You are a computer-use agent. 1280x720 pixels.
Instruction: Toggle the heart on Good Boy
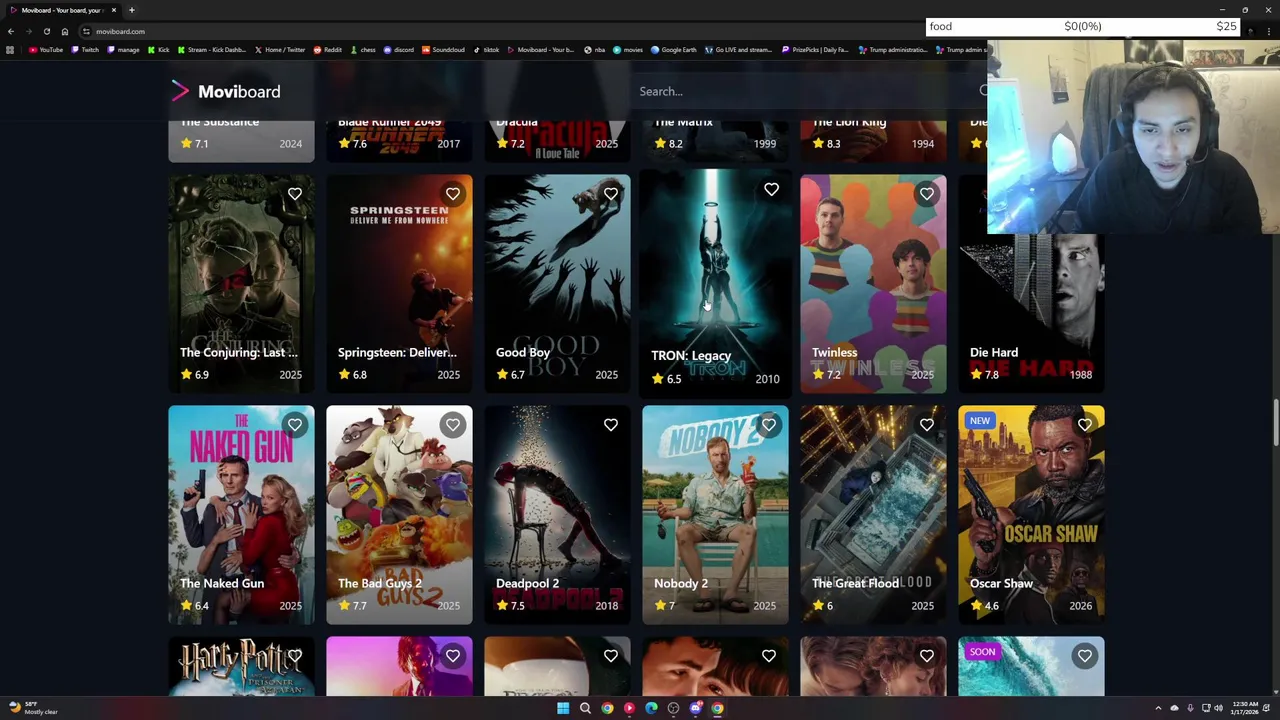pyautogui.click(x=611, y=194)
